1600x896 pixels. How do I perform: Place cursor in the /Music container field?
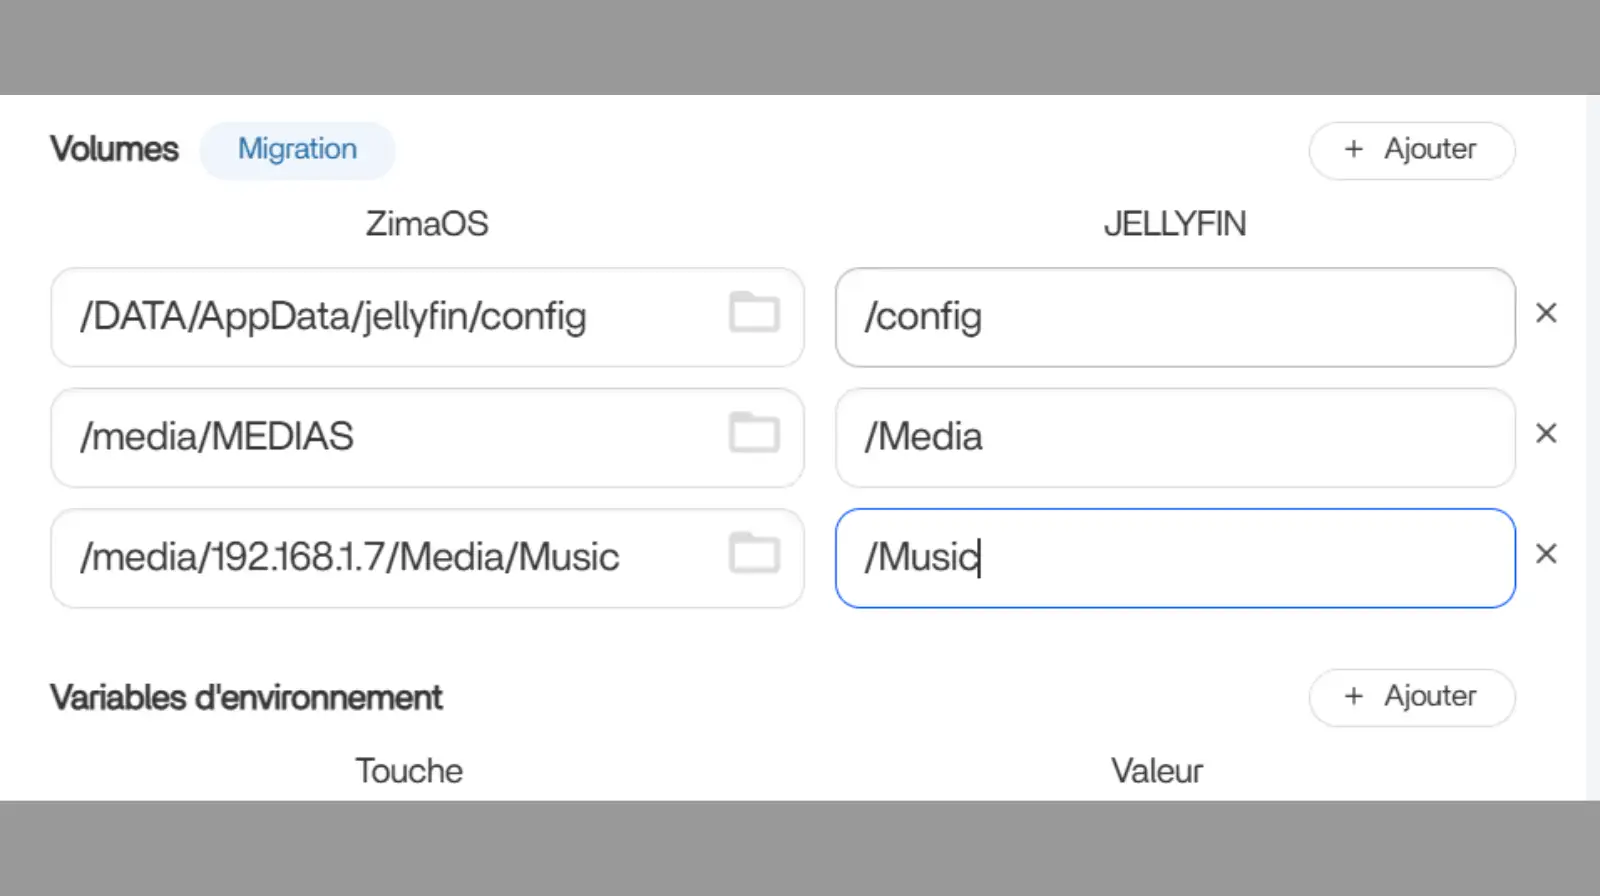coord(1175,557)
